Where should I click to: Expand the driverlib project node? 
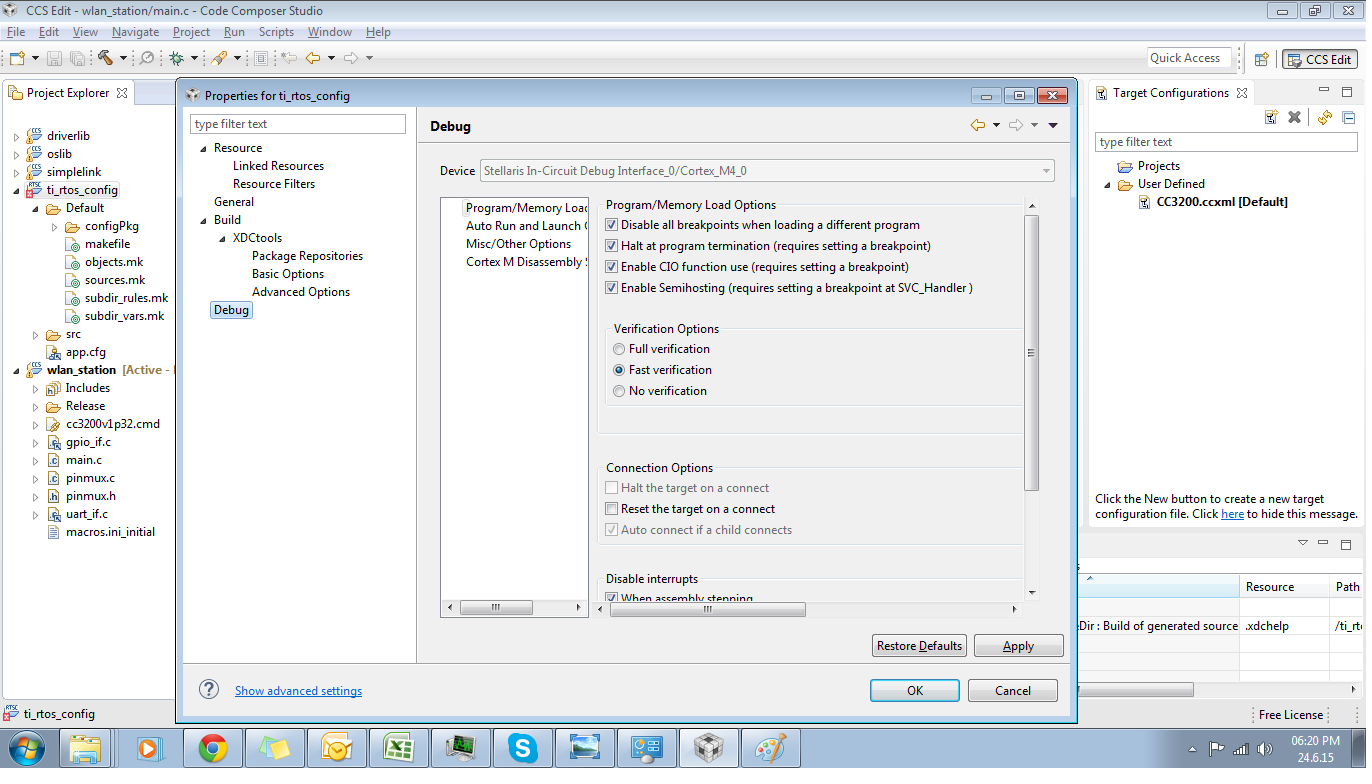coord(16,136)
